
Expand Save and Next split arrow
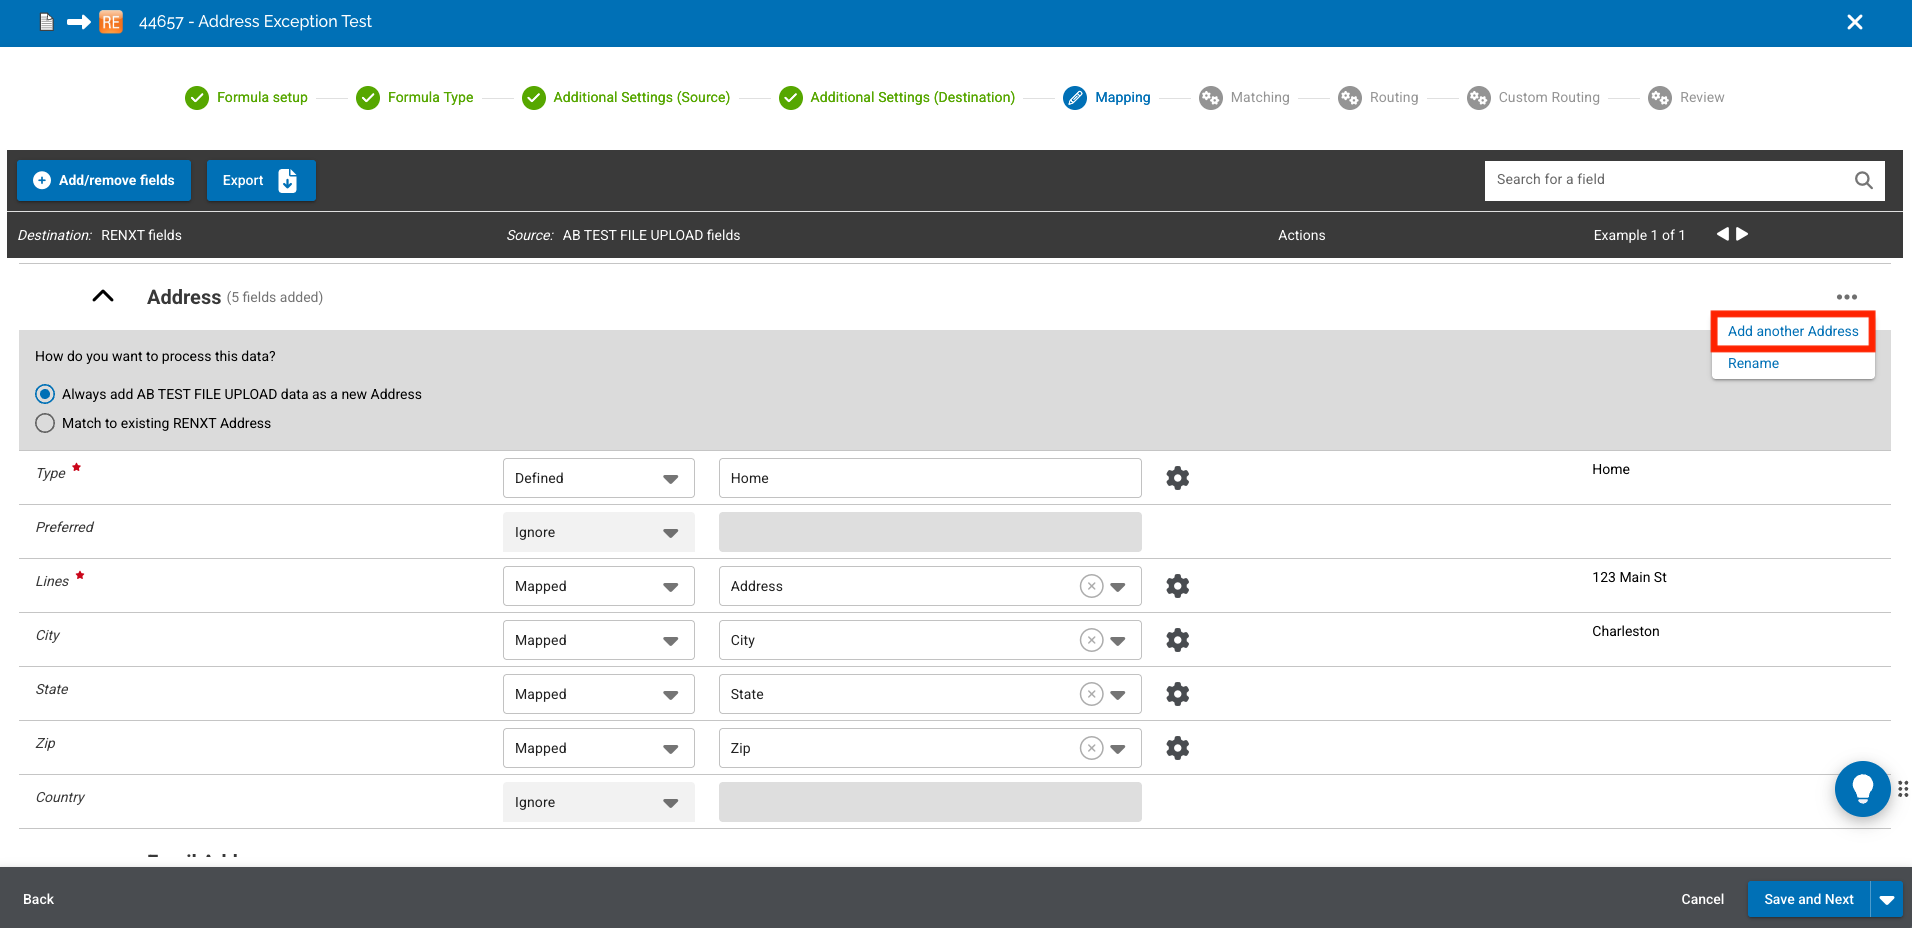click(1886, 899)
